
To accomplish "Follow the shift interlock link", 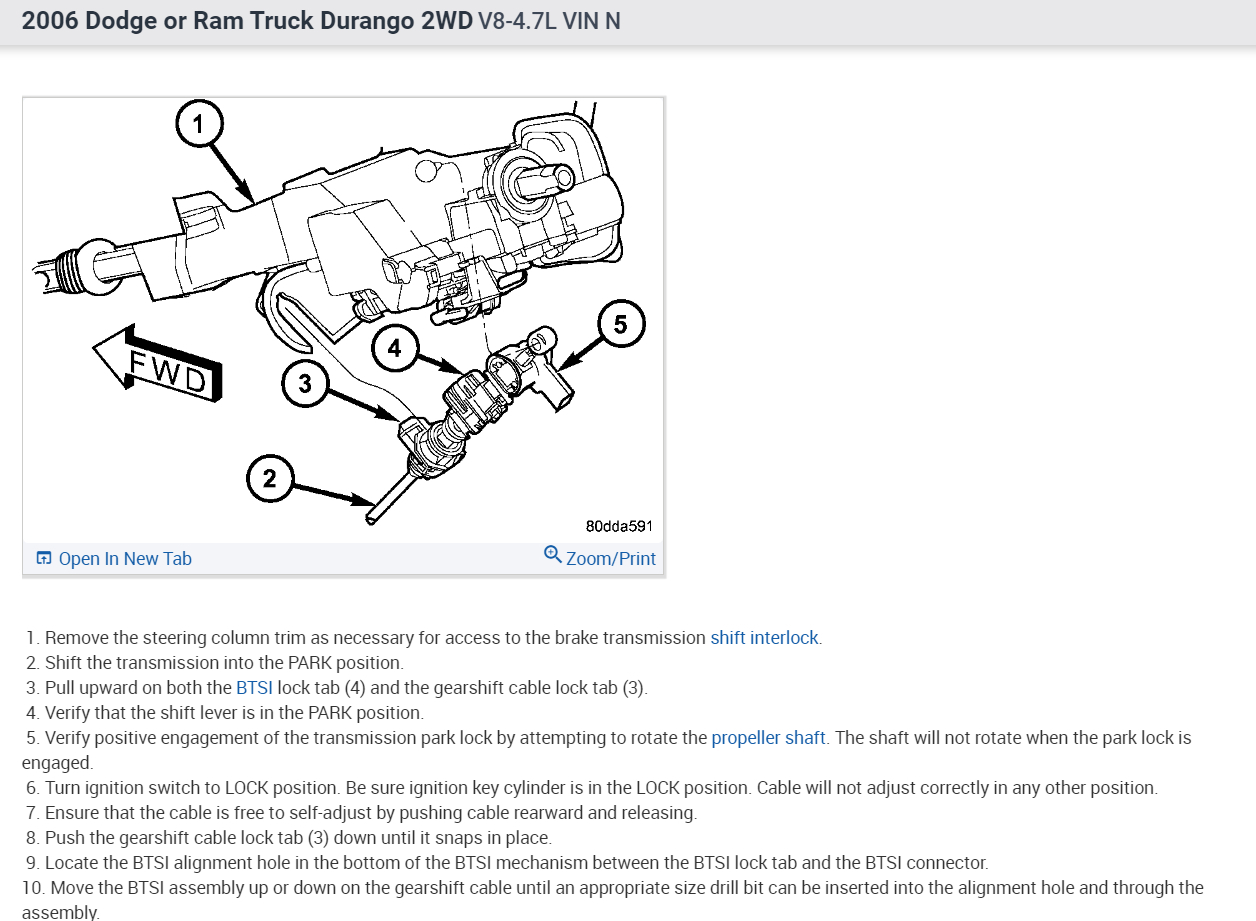I will click(x=764, y=638).
